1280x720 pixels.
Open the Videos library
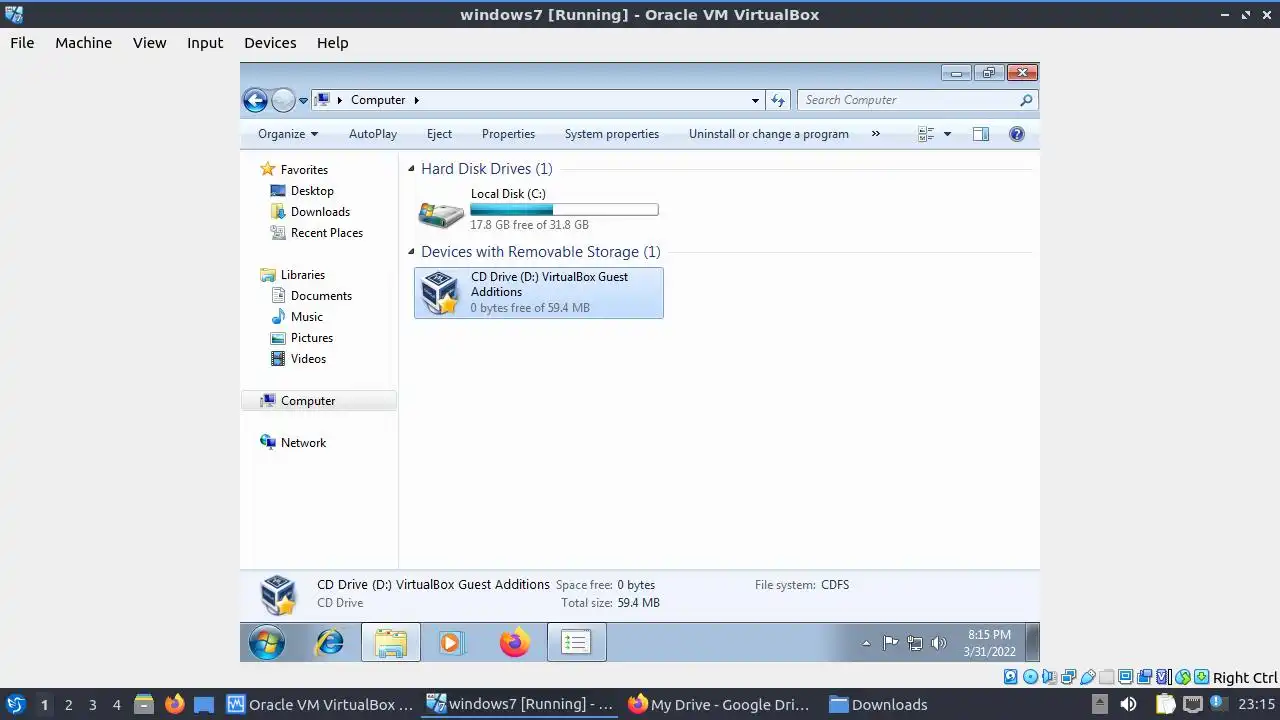click(x=308, y=359)
